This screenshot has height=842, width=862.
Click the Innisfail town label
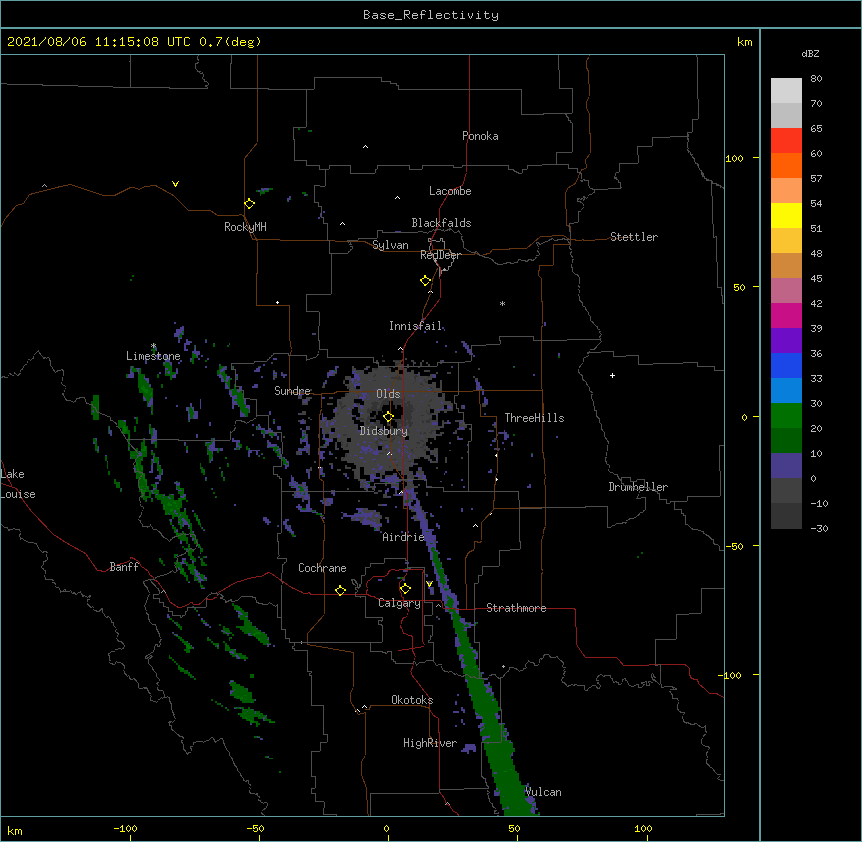click(416, 326)
